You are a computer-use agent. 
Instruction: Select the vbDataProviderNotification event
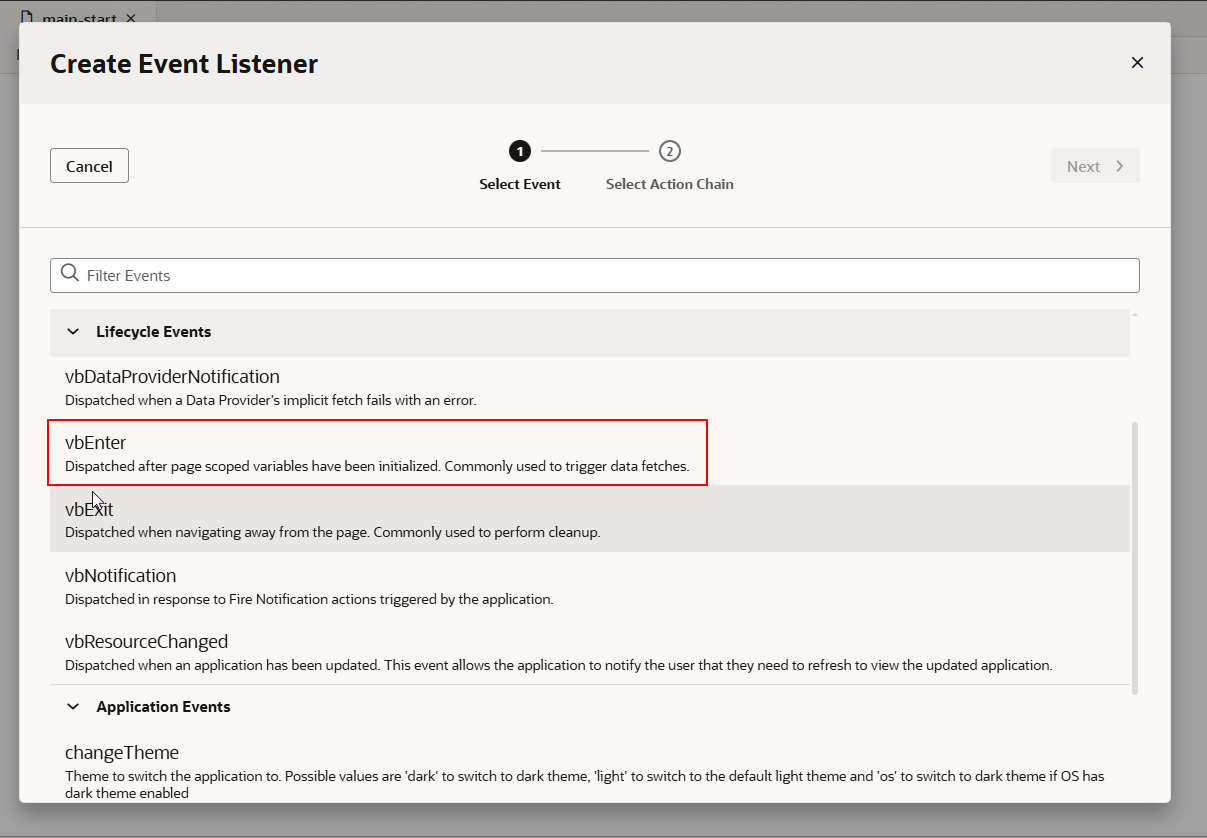[590, 387]
